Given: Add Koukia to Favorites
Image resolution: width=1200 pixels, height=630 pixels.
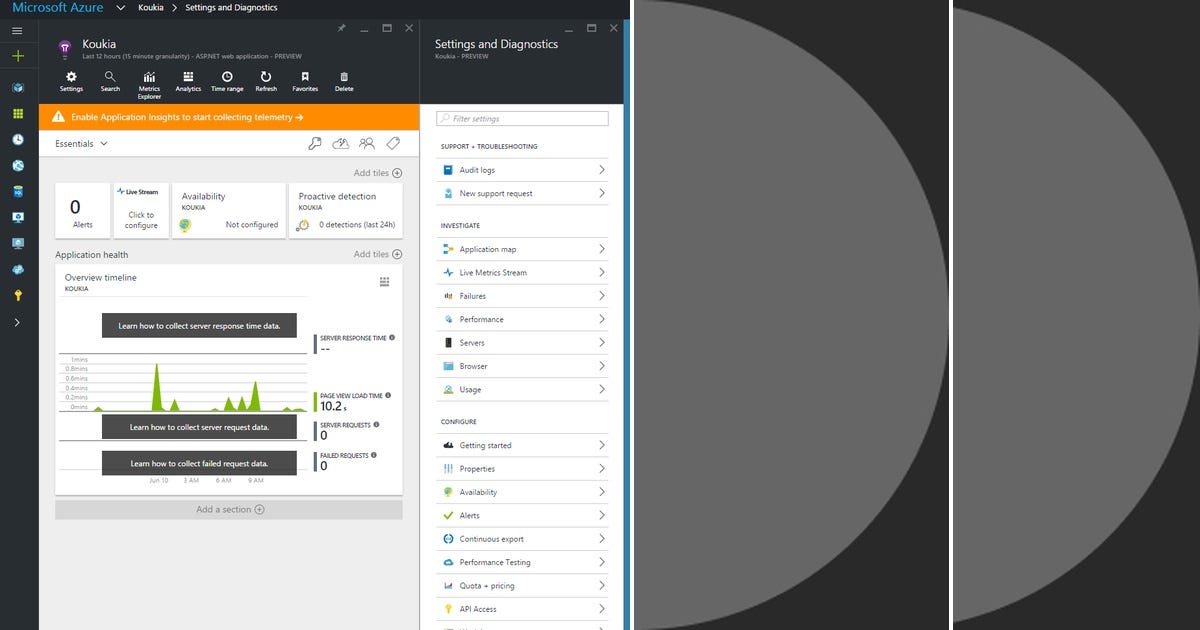Looking at the screenshot, I should [x=304, y=80].
